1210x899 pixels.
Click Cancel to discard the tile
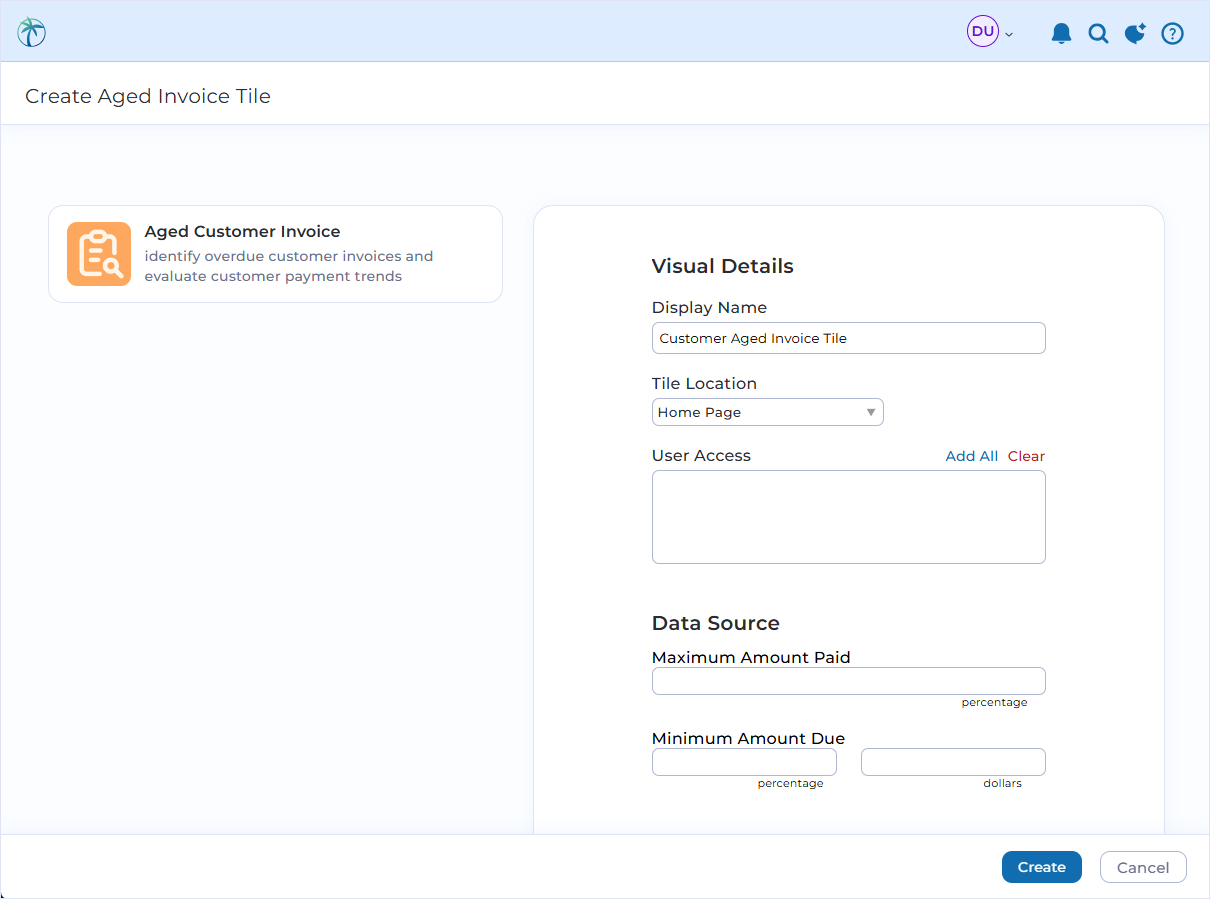point(1143,867)
